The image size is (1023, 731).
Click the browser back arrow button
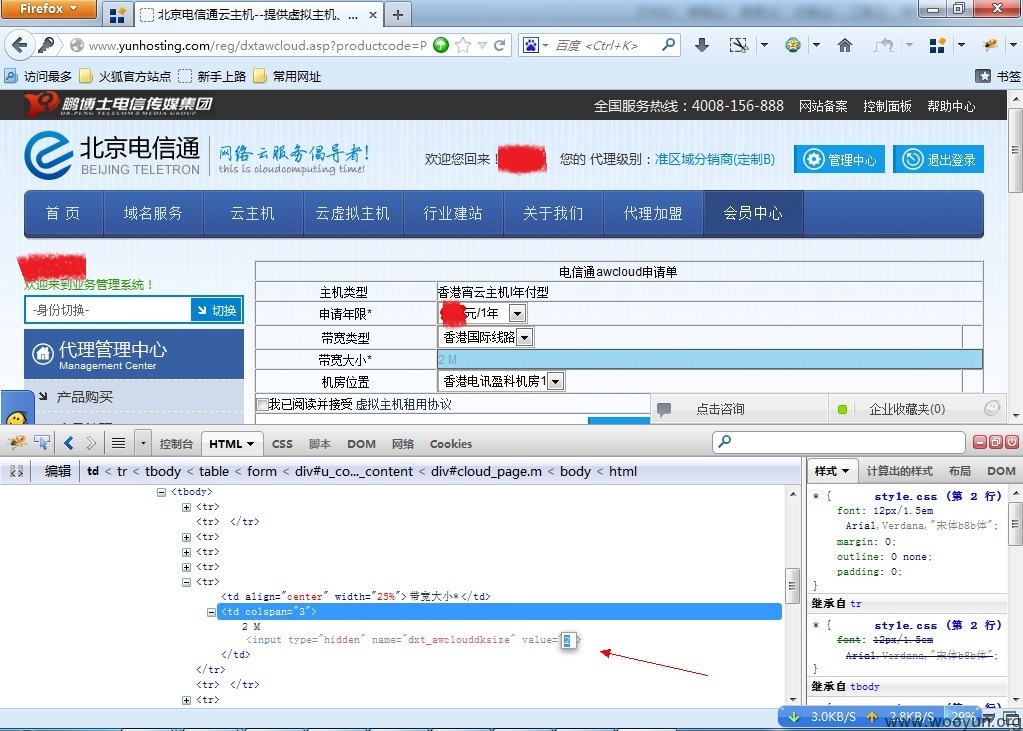20,45
